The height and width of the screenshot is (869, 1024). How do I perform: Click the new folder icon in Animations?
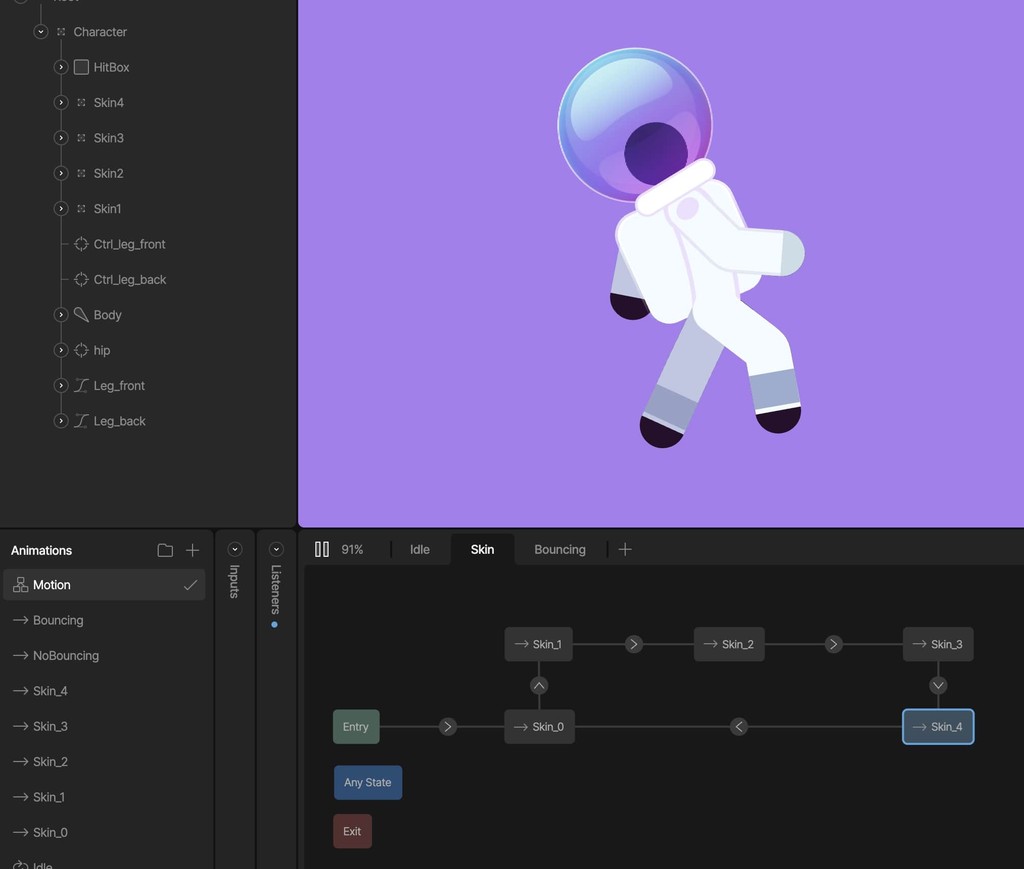pyautogui.click(x=165, y=550)
